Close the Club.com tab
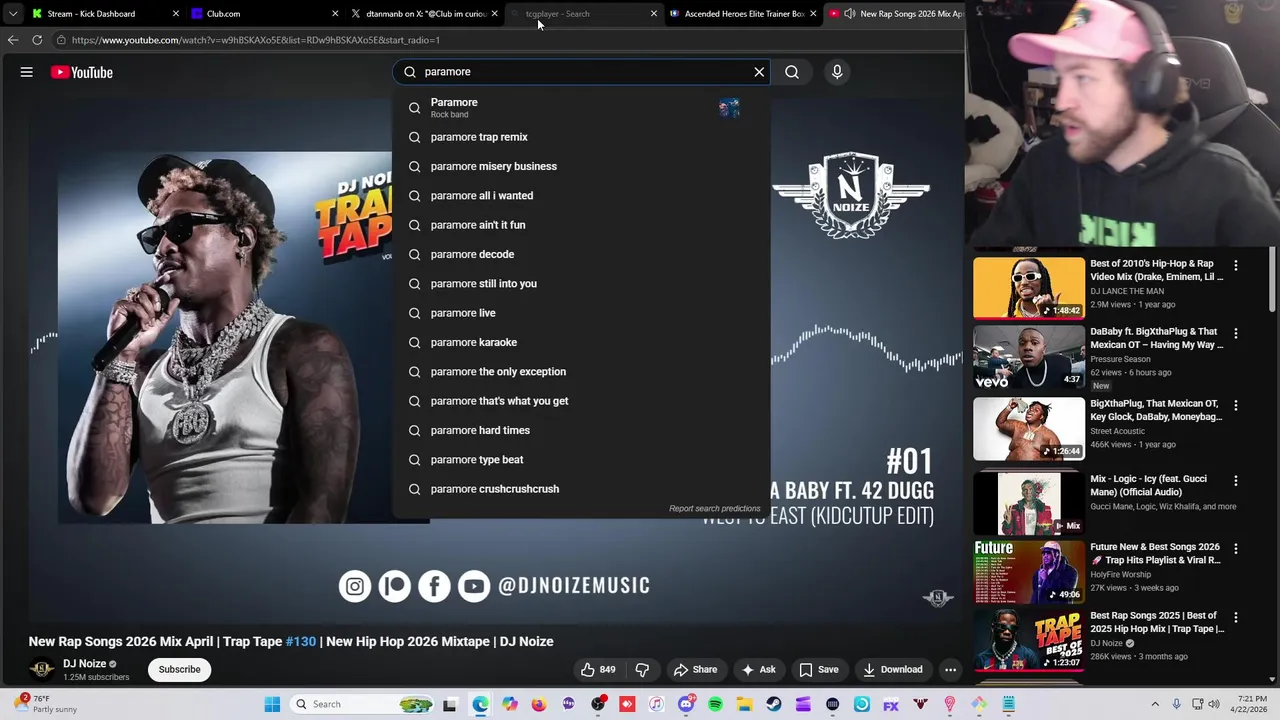 [335, 14]
